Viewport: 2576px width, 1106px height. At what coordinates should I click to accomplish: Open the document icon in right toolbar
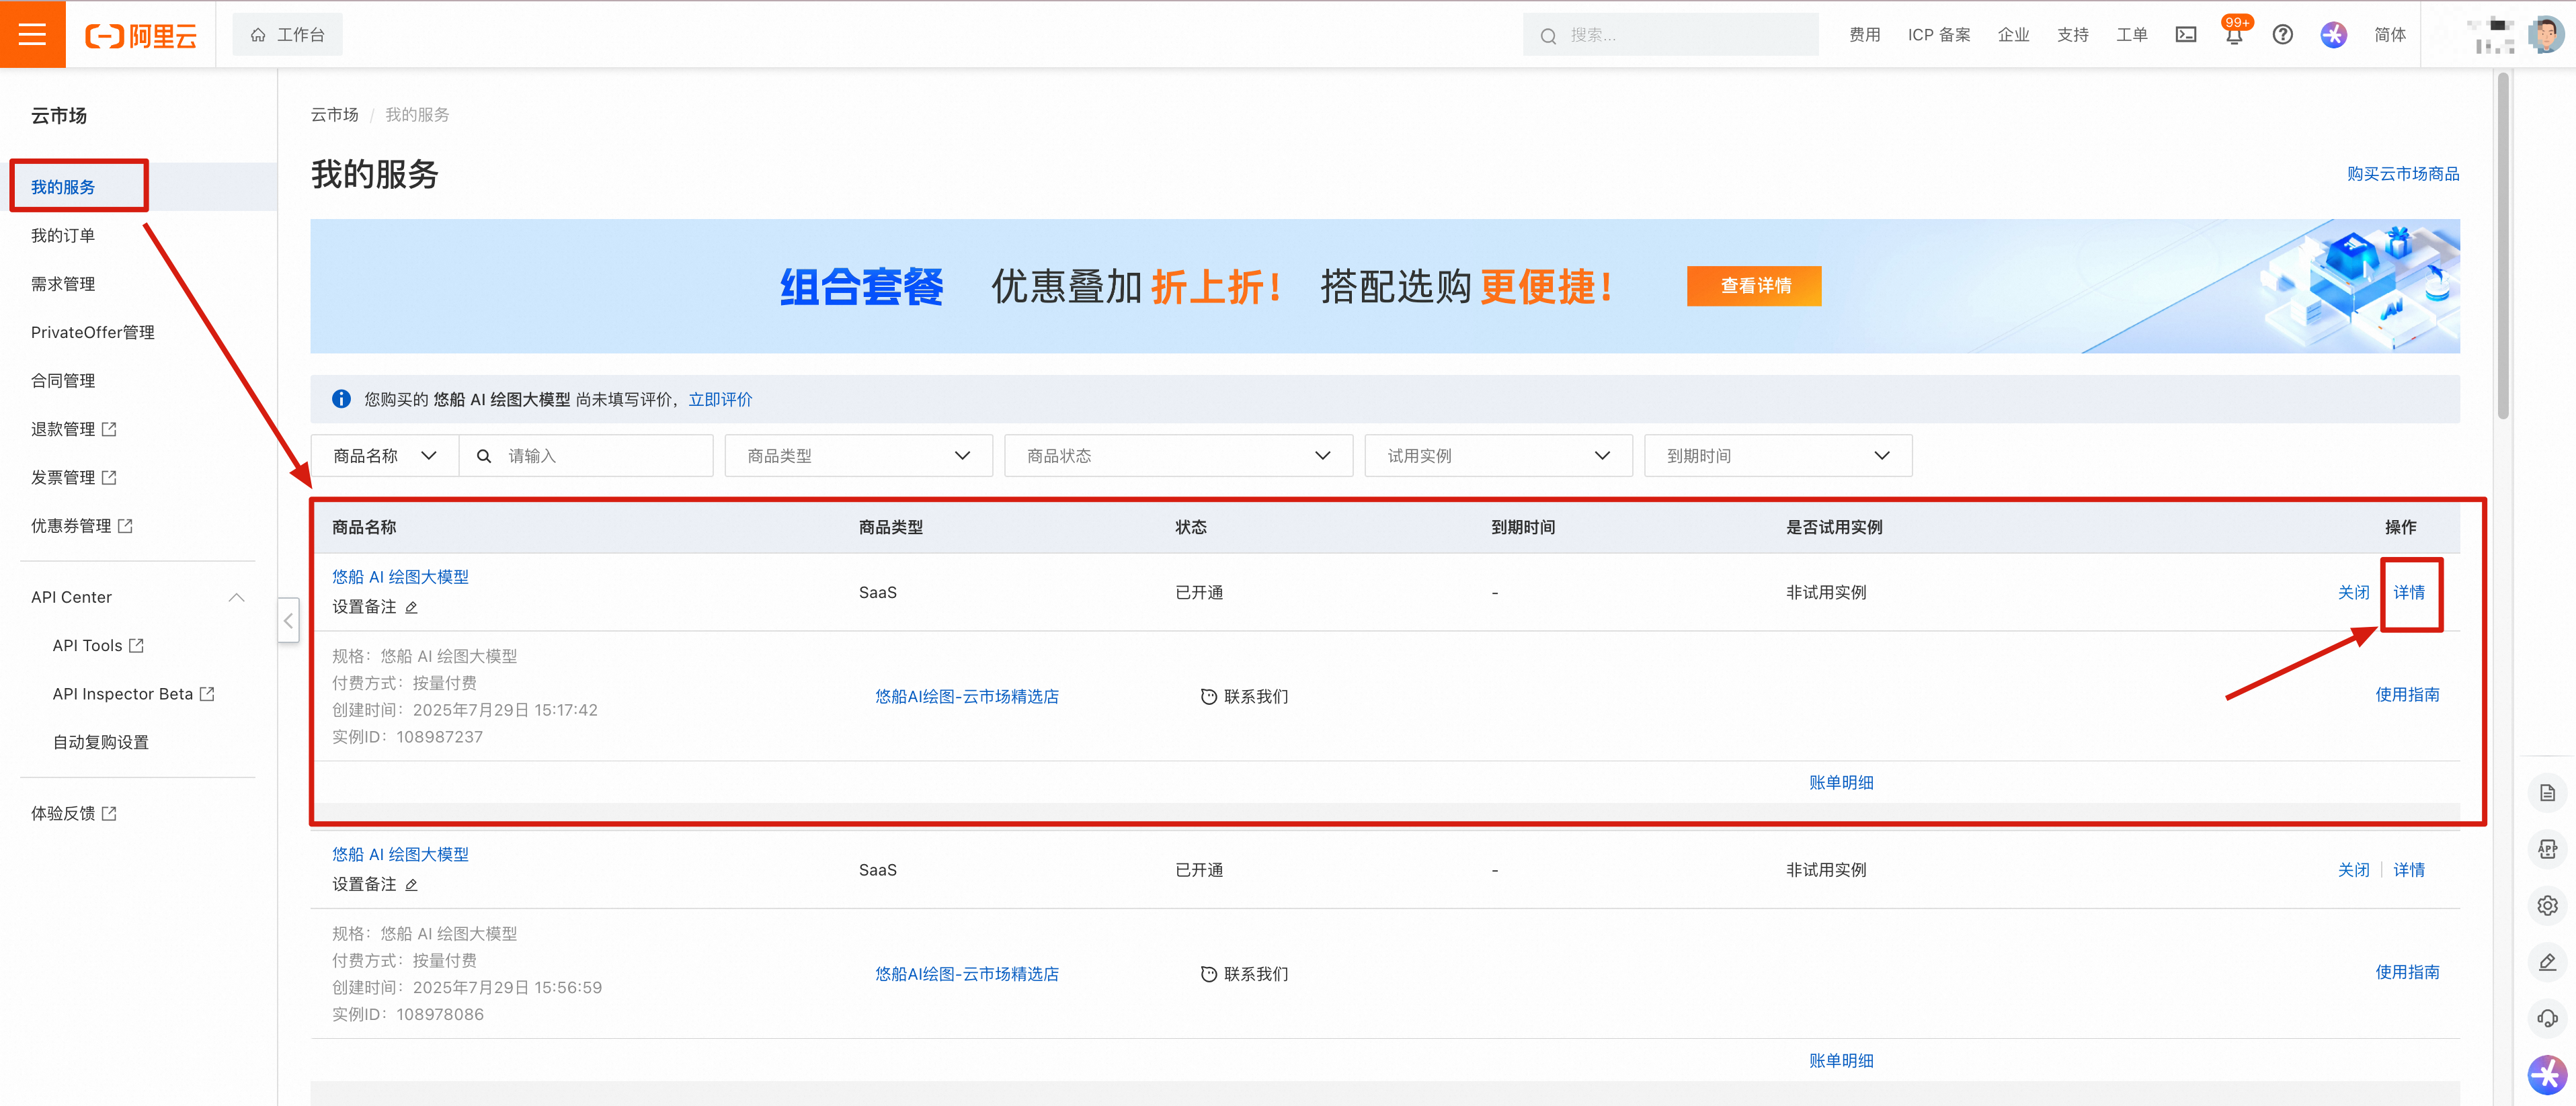(x=2547, y=793)
